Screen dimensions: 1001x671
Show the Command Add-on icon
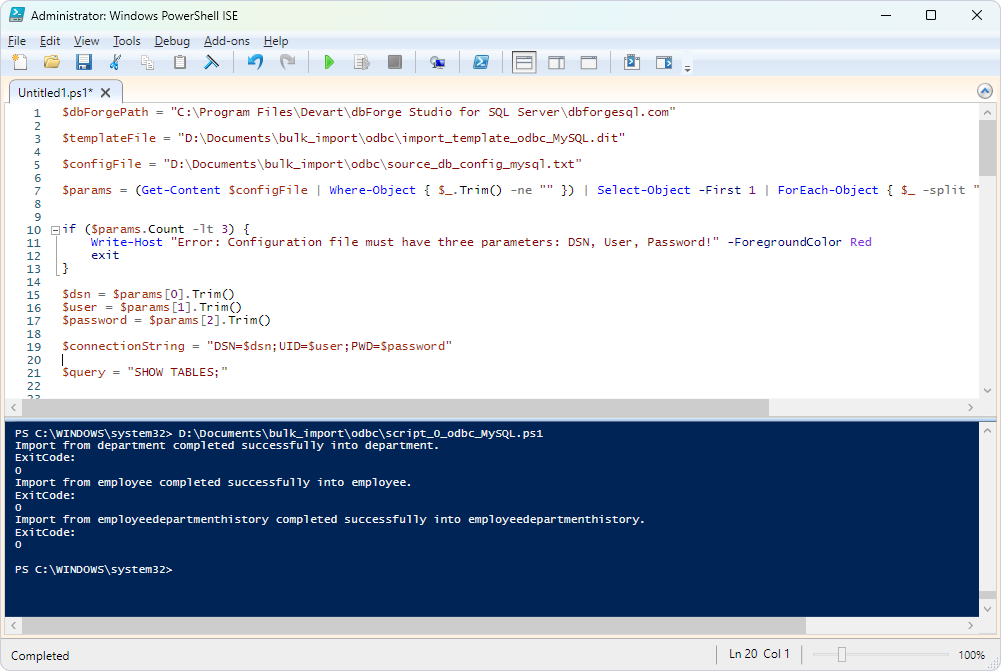[664, 62]
